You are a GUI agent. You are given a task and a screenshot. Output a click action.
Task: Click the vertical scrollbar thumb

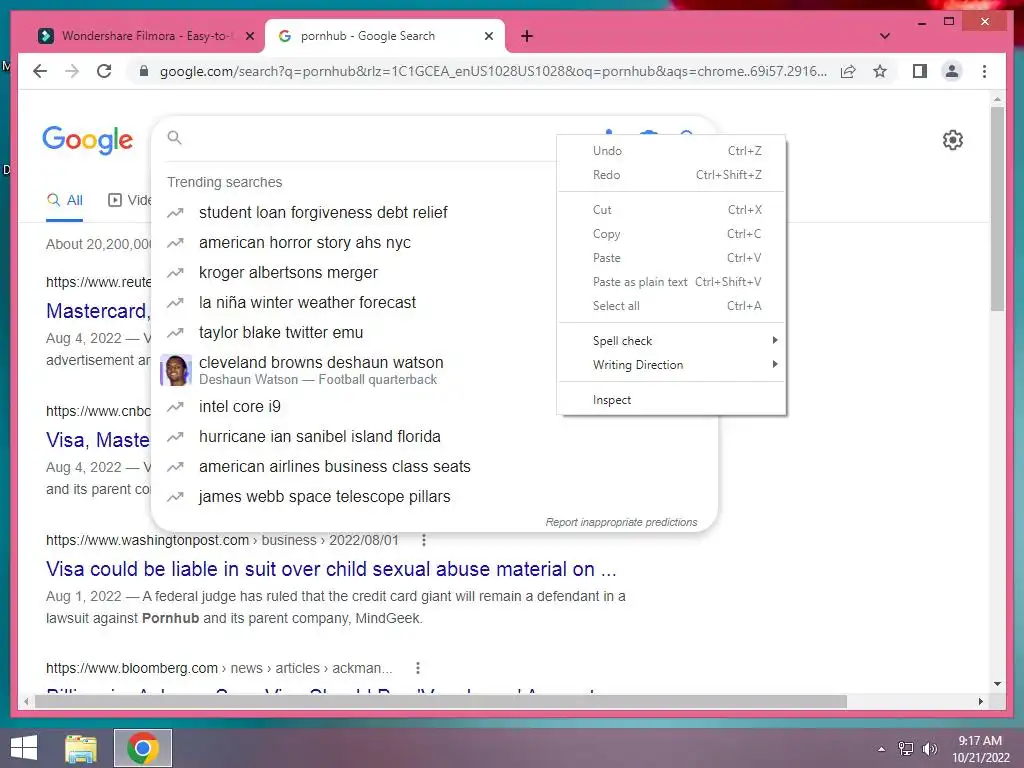click(x=997, y=209)
